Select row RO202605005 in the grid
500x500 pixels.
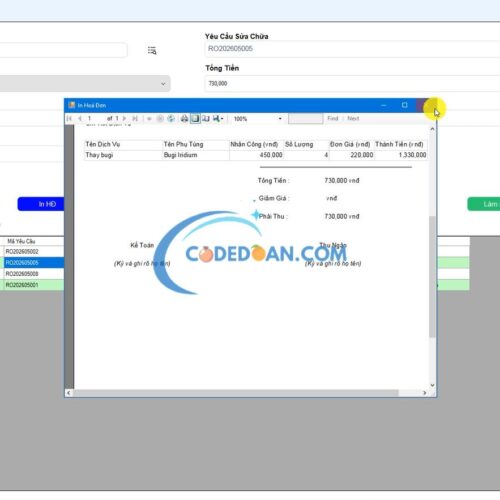coord(33,263)
